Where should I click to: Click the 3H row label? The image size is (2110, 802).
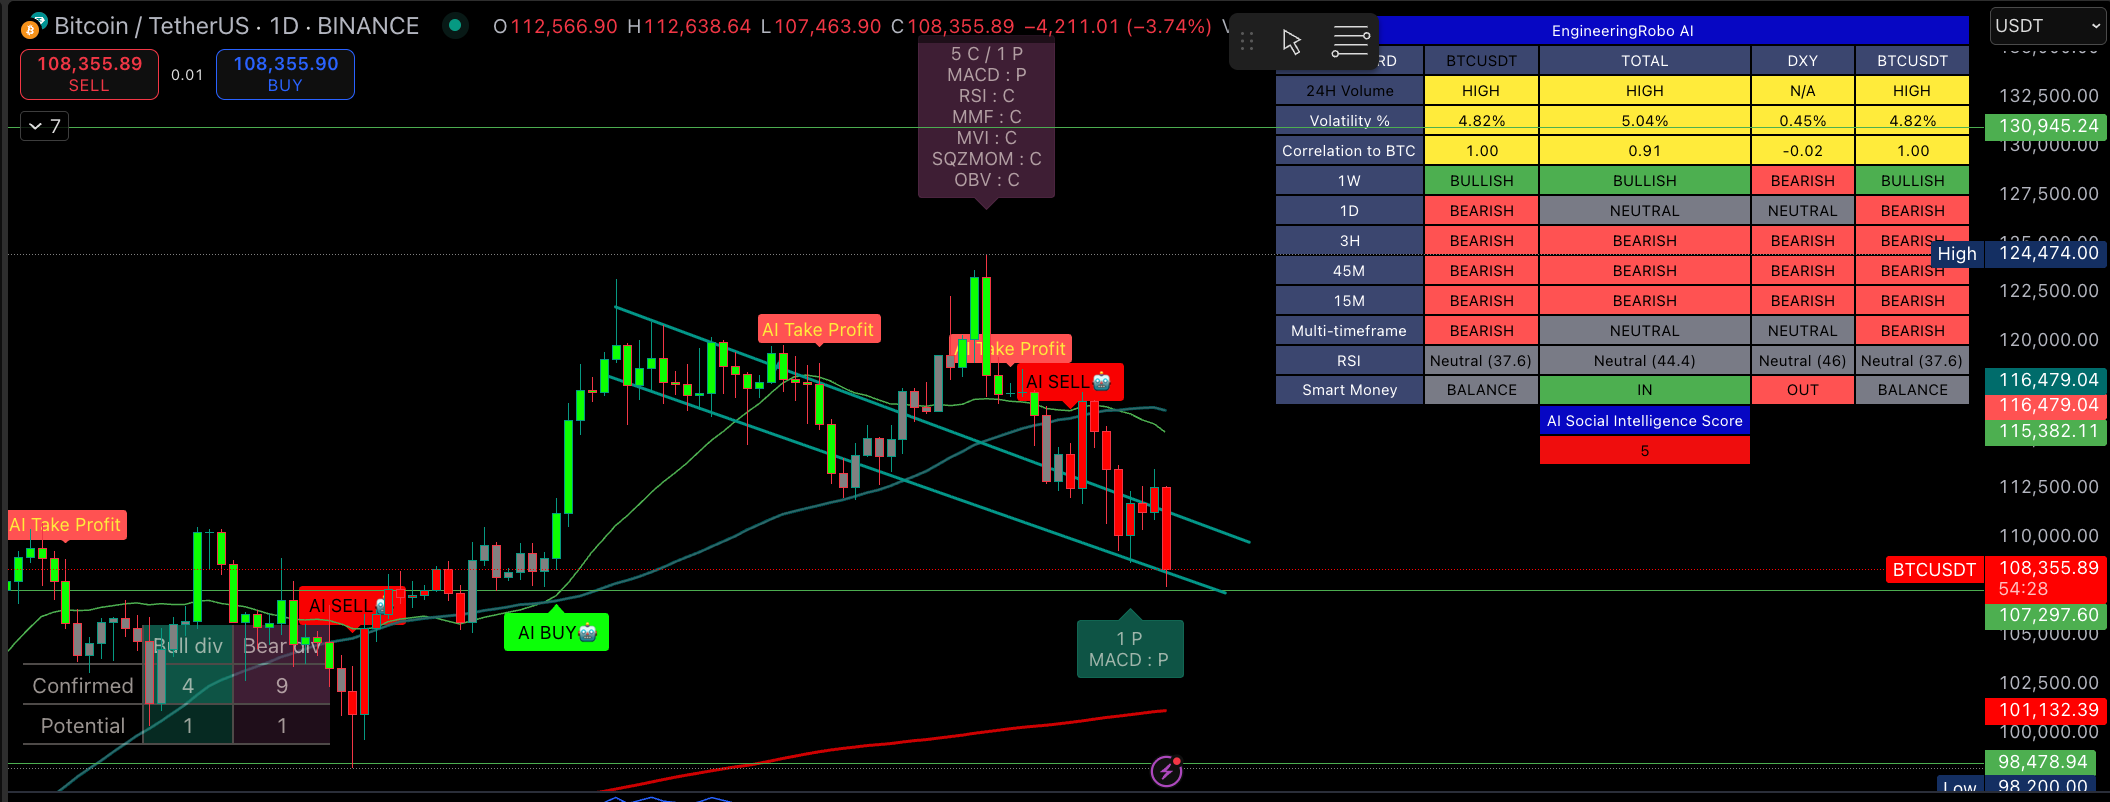[1350, 241]
